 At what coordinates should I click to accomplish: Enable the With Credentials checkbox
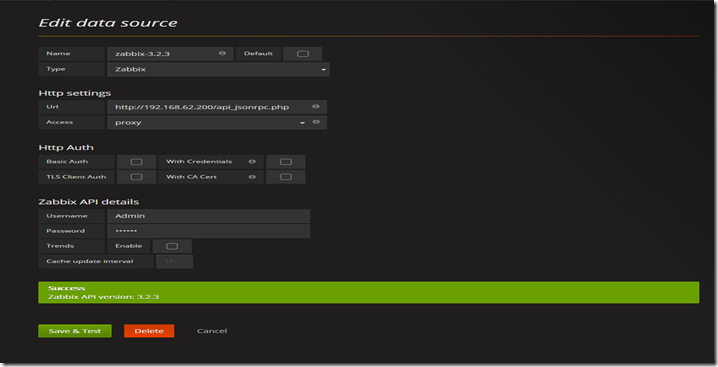(x=286, y=162)
